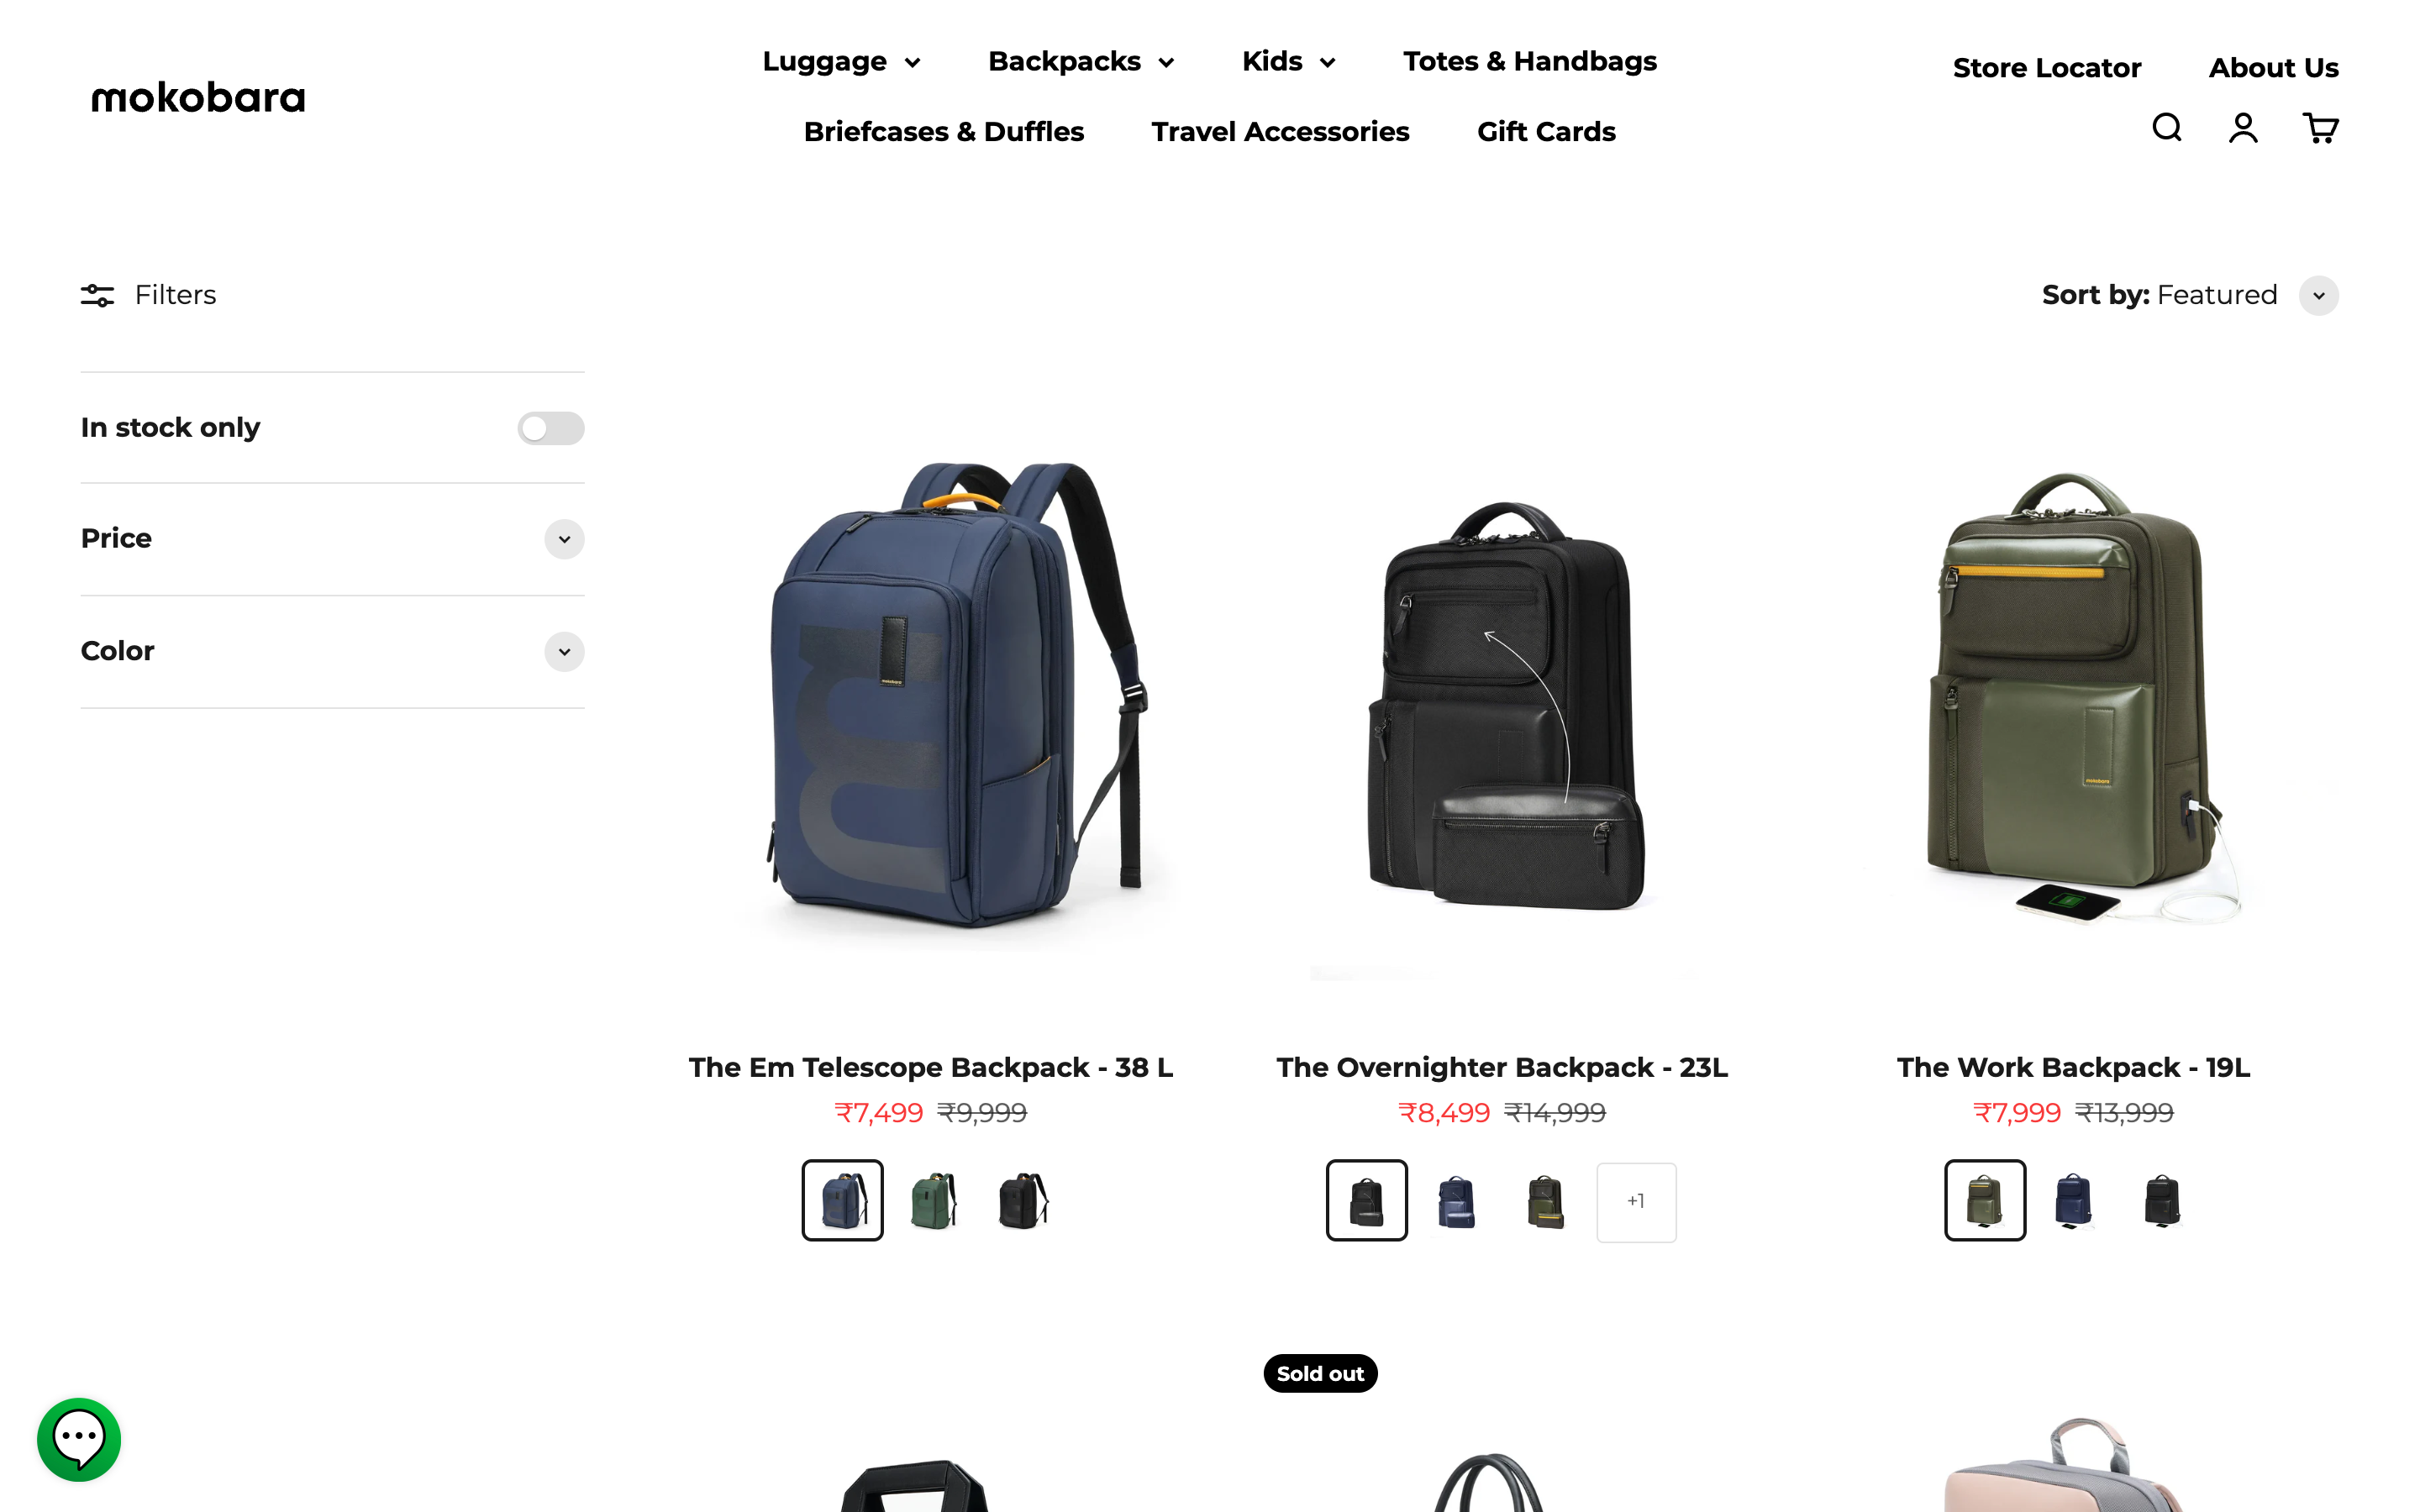Open the account profile icon
This screenshot has height=1512, width=2420.
2243,128
